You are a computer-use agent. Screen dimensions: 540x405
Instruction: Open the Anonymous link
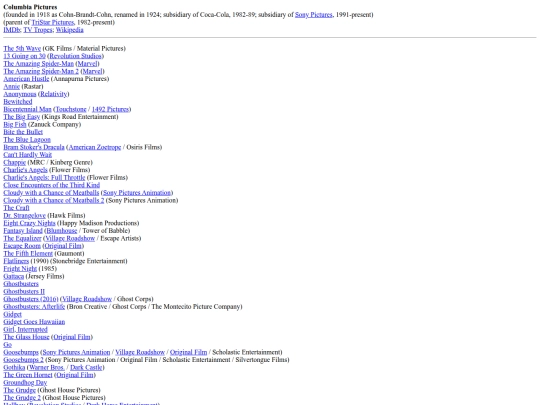(20, 94)
